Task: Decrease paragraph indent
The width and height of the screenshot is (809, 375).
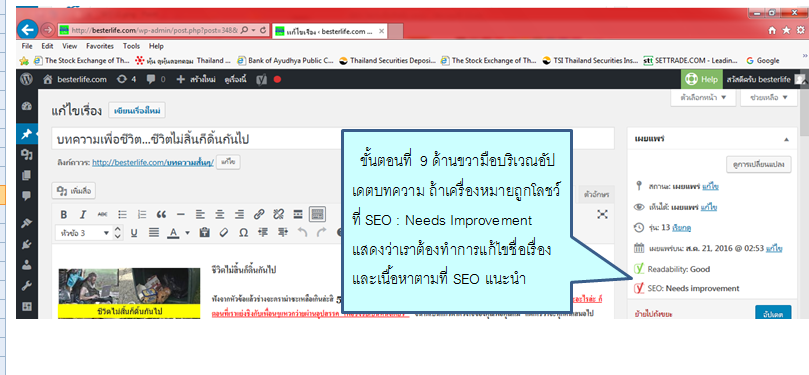Action: [263, 233]
